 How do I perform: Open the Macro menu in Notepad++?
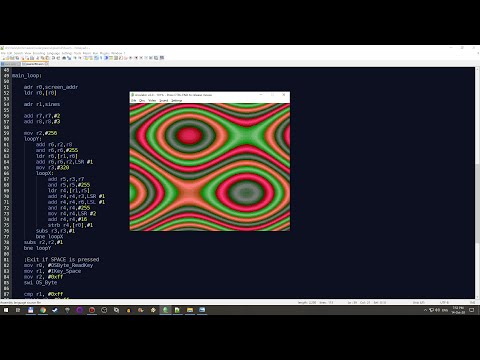coord(87,53)
